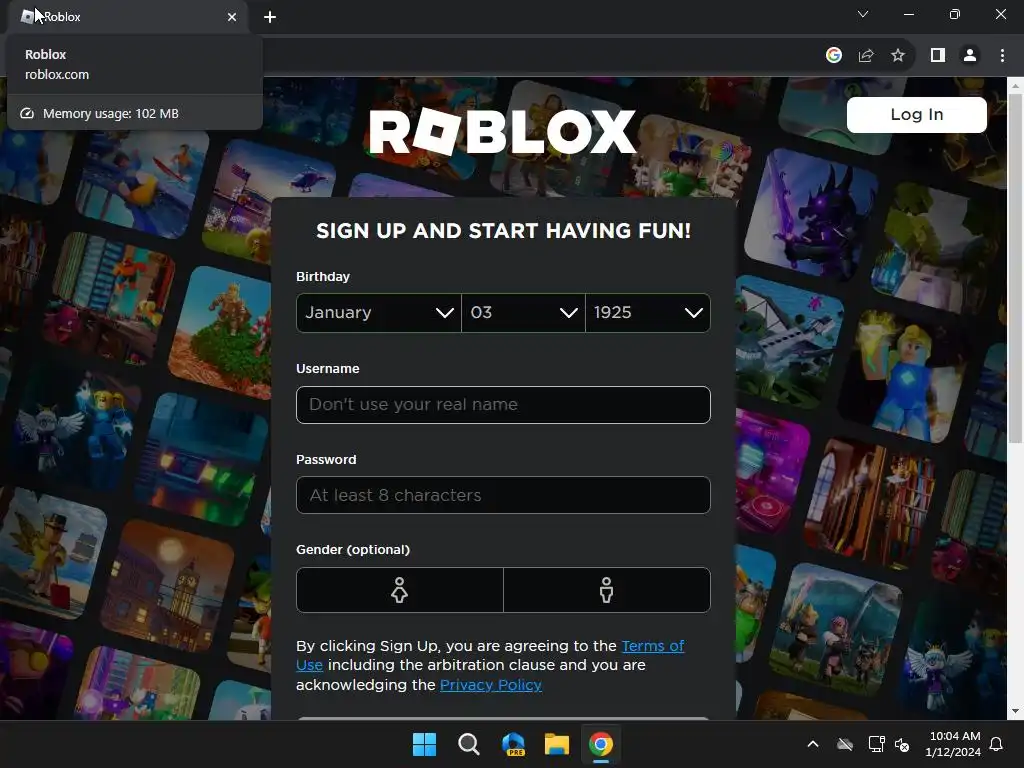Click the purple dragon game thumbnail

tap(810, 214)
